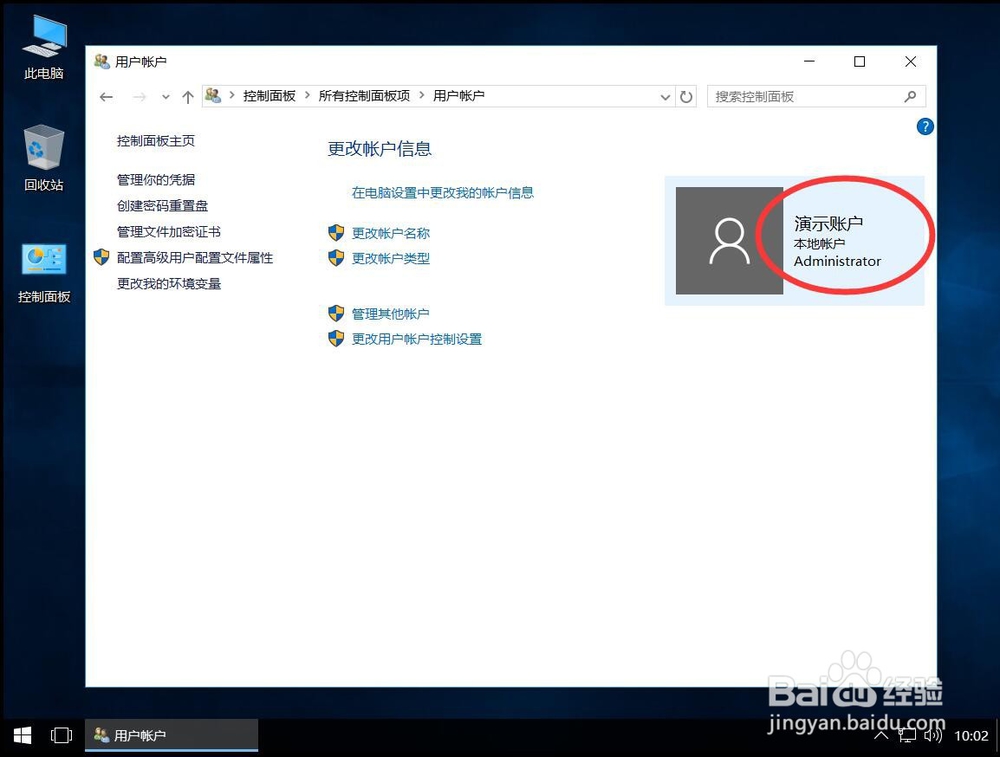Open the 管理其他帐户 link

(x=393, y=312)
